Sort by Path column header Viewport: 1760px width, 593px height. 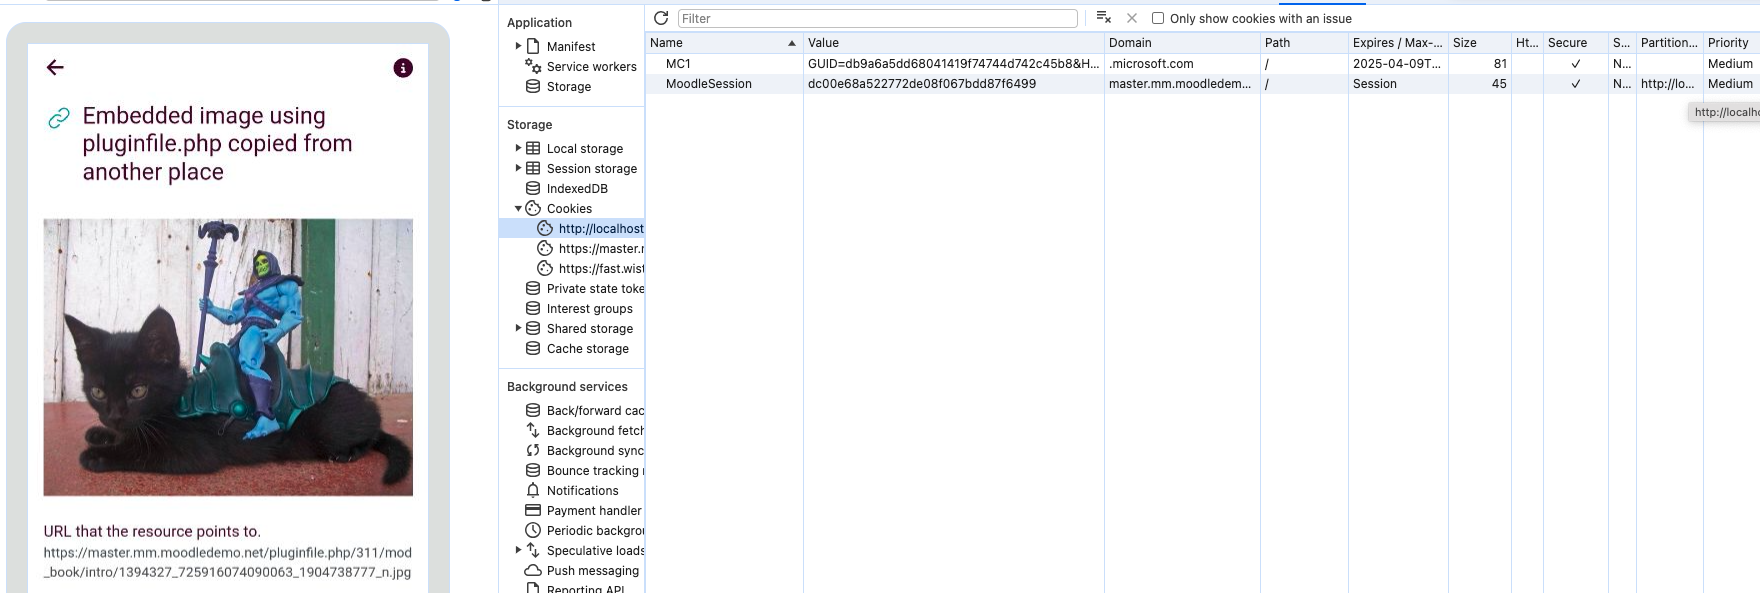tap(1304, 43)
